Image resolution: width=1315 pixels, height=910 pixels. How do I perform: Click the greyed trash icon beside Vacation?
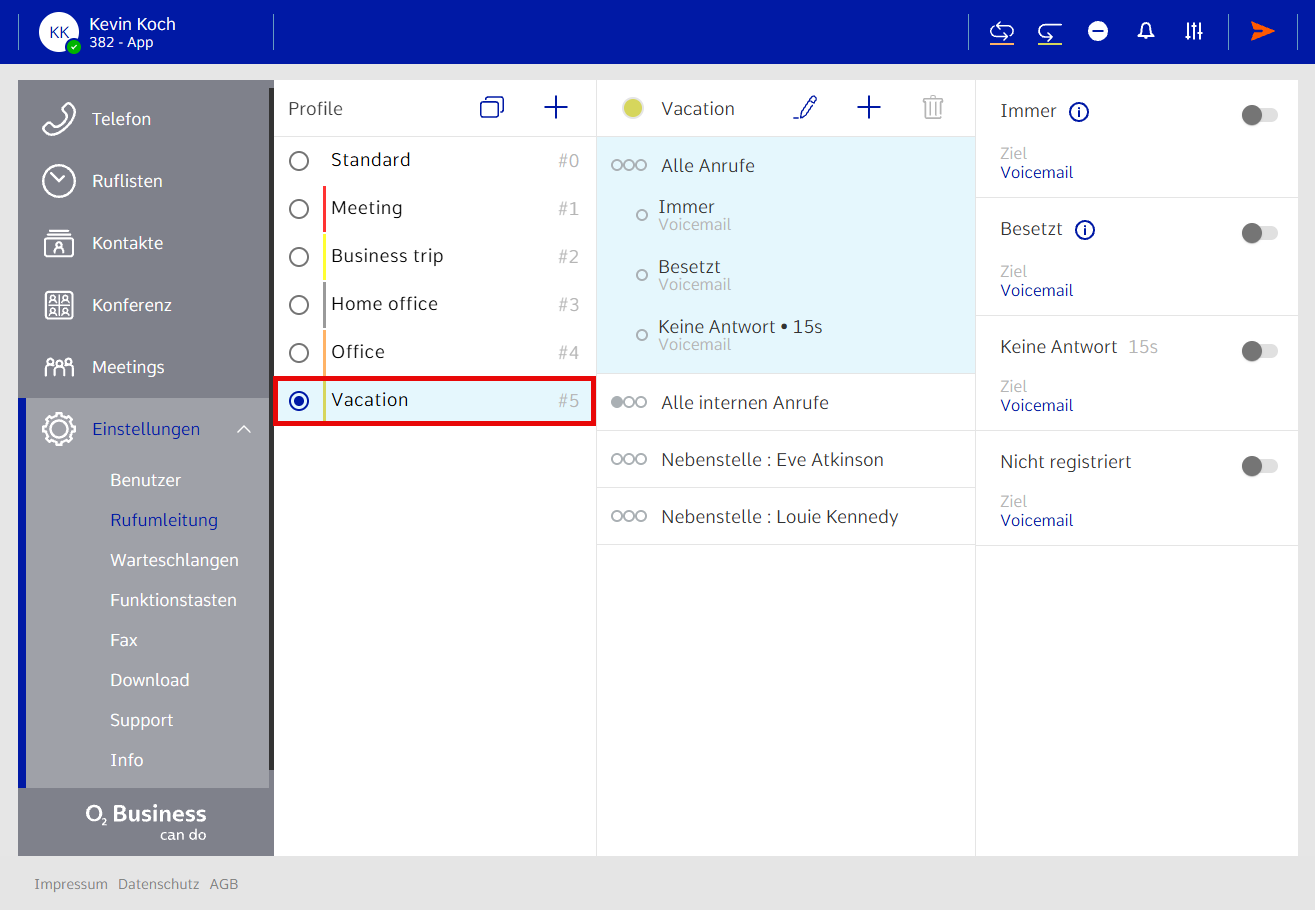(932, 108)
